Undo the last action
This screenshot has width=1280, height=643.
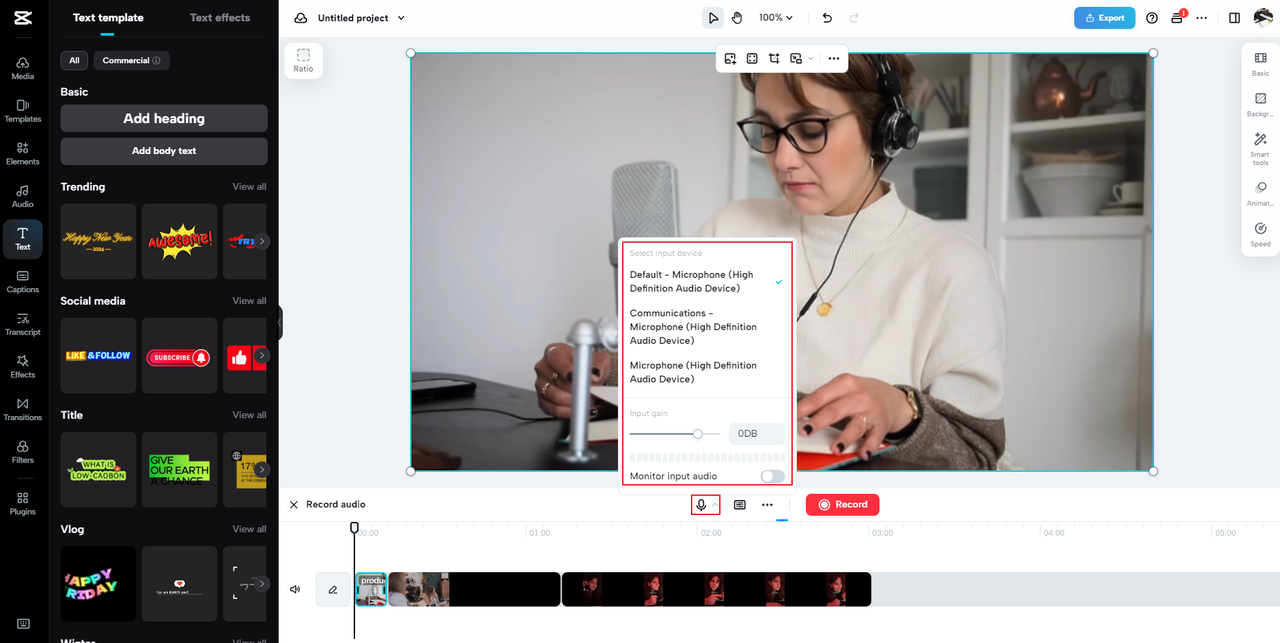827,18
